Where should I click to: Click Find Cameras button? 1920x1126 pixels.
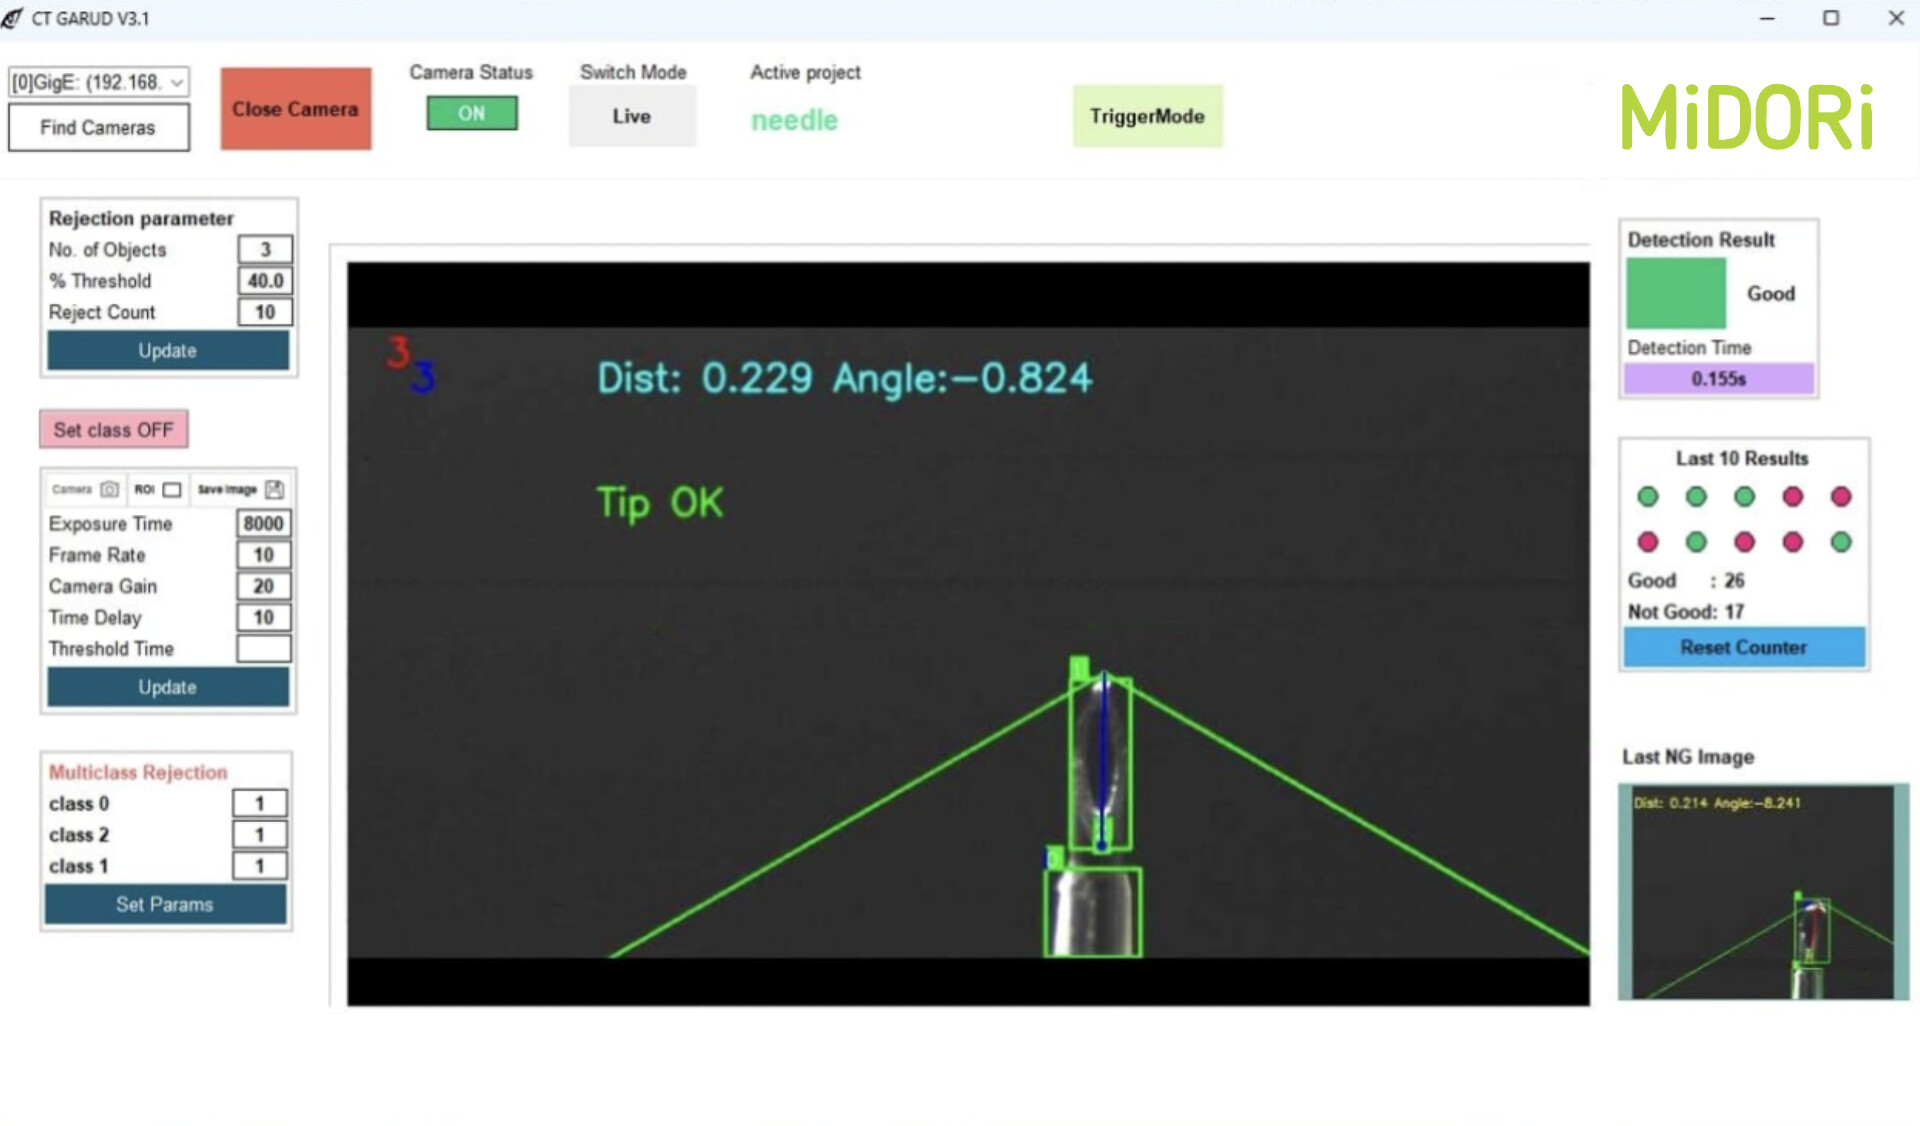pyautogui.click(x=98, y=128)
